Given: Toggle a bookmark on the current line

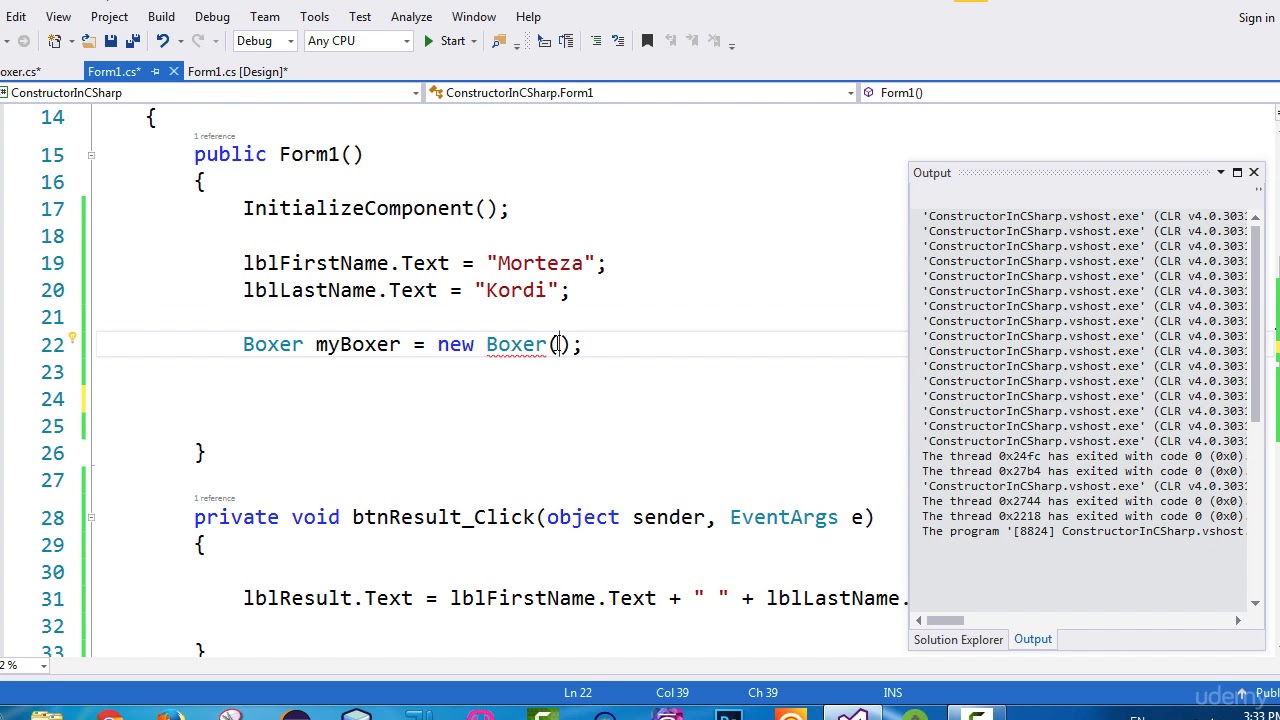Looking at the screenshot, I should tap(647, 41).
